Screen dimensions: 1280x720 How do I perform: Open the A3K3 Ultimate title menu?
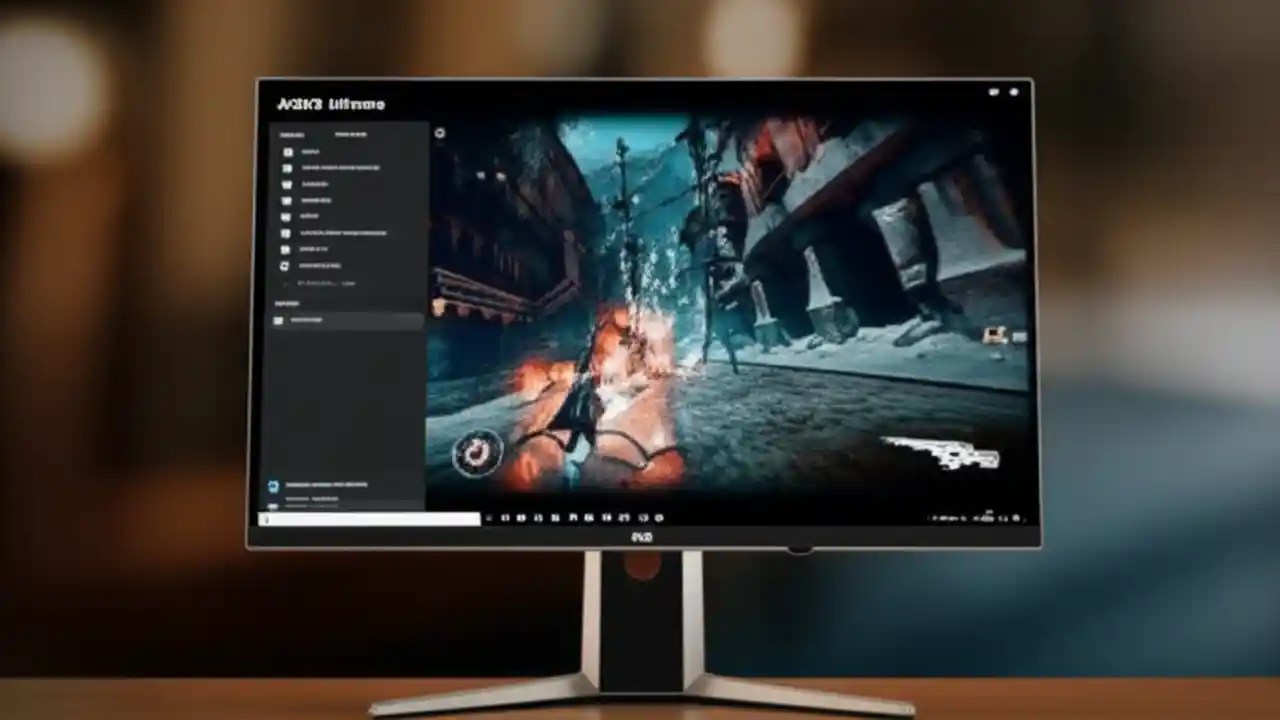[x=330, y=103]
